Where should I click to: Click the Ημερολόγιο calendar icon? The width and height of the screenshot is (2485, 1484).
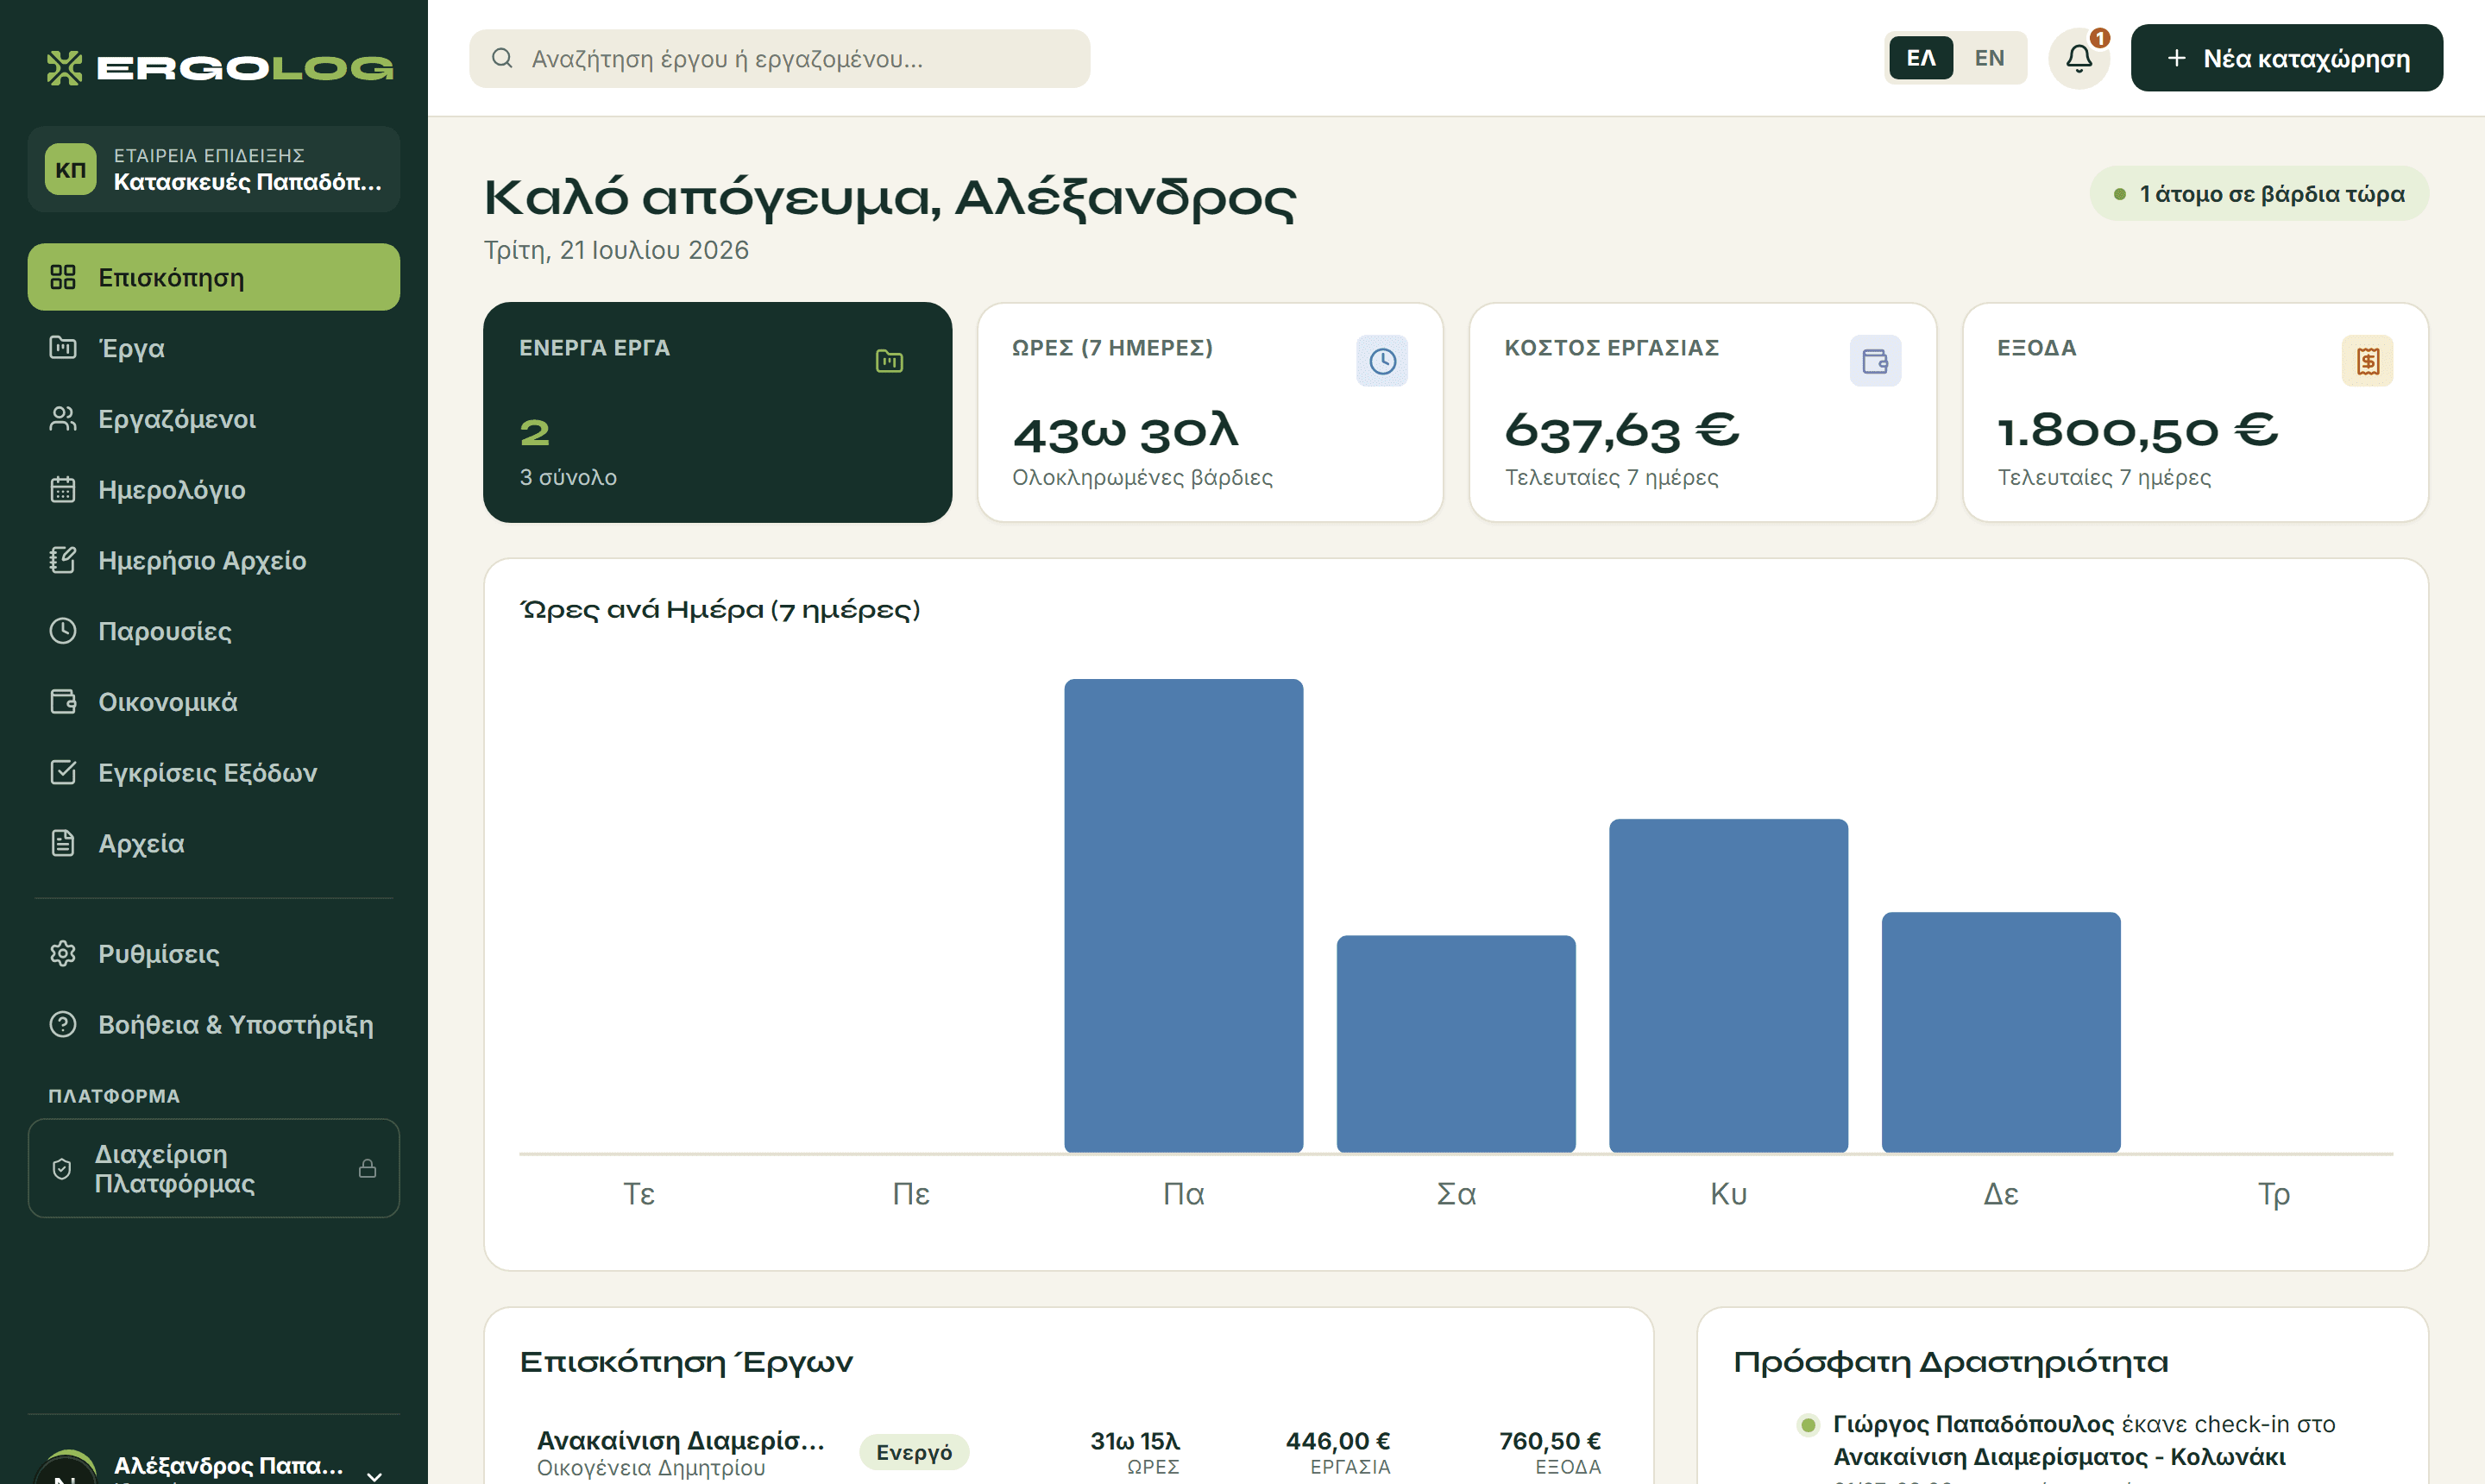[63, 490]
